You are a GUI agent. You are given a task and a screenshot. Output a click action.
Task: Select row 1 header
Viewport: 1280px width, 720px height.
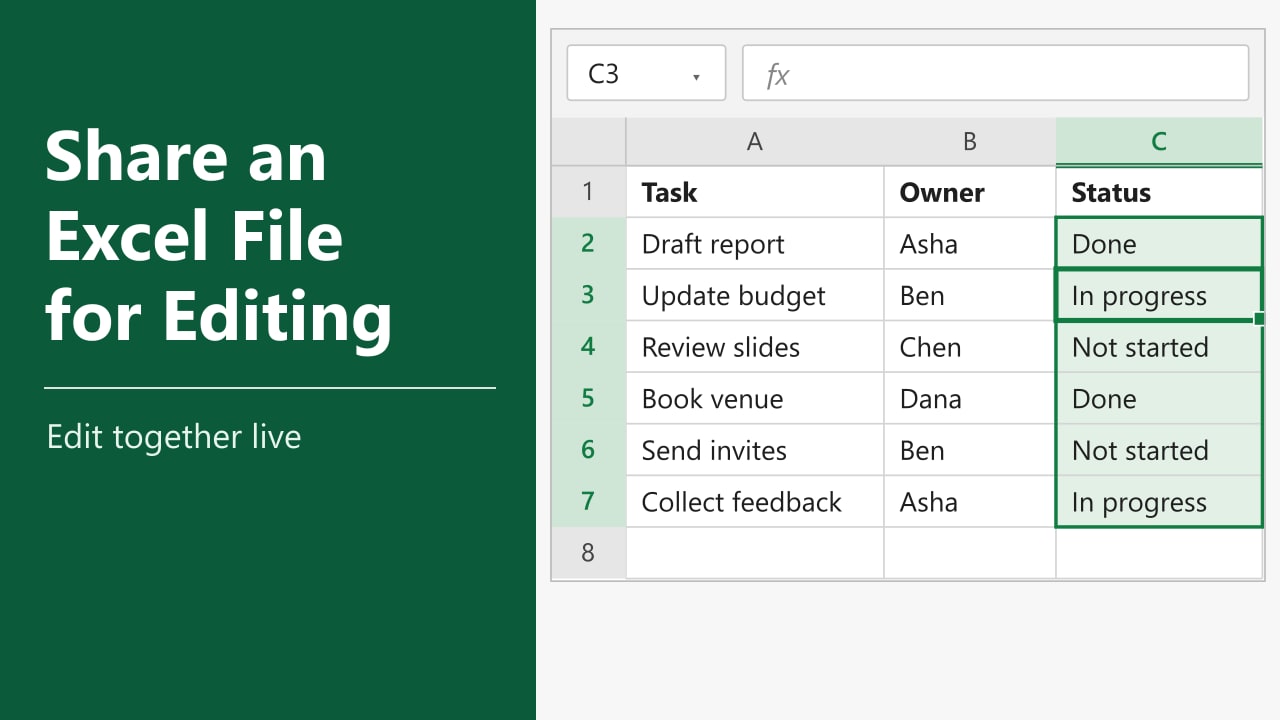point(589,192)
